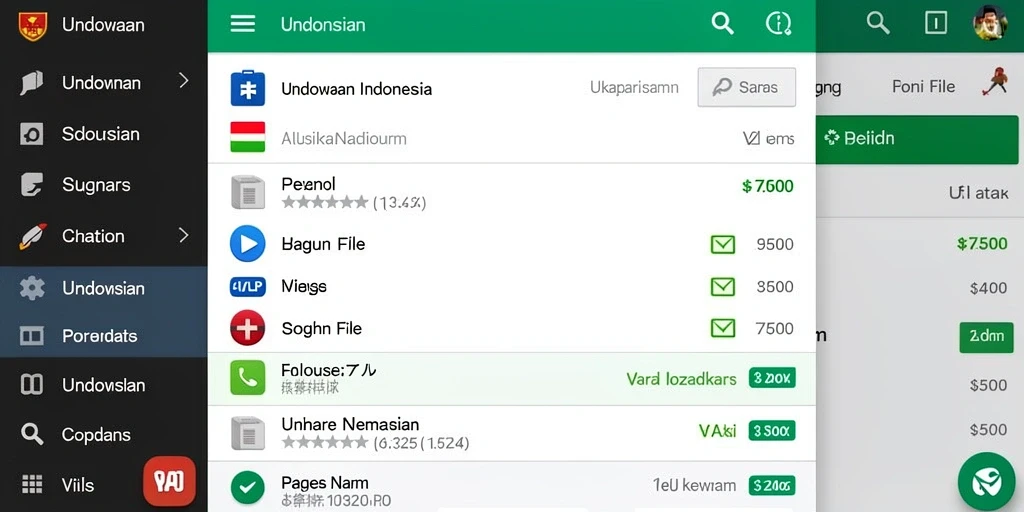The height and width of the screenshot is (512, 1024).
Task: Click the magnifier icon beside Copdans
Action: tap(31, 434)
